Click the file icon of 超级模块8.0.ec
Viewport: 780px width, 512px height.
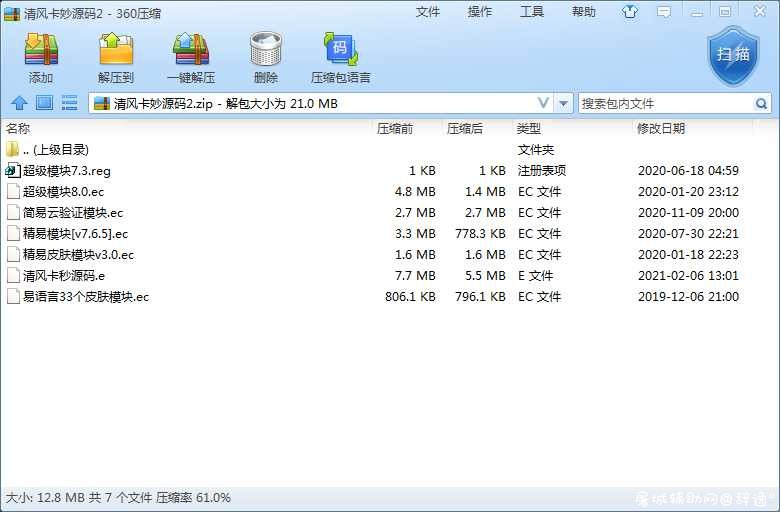[x=13, y=192]
